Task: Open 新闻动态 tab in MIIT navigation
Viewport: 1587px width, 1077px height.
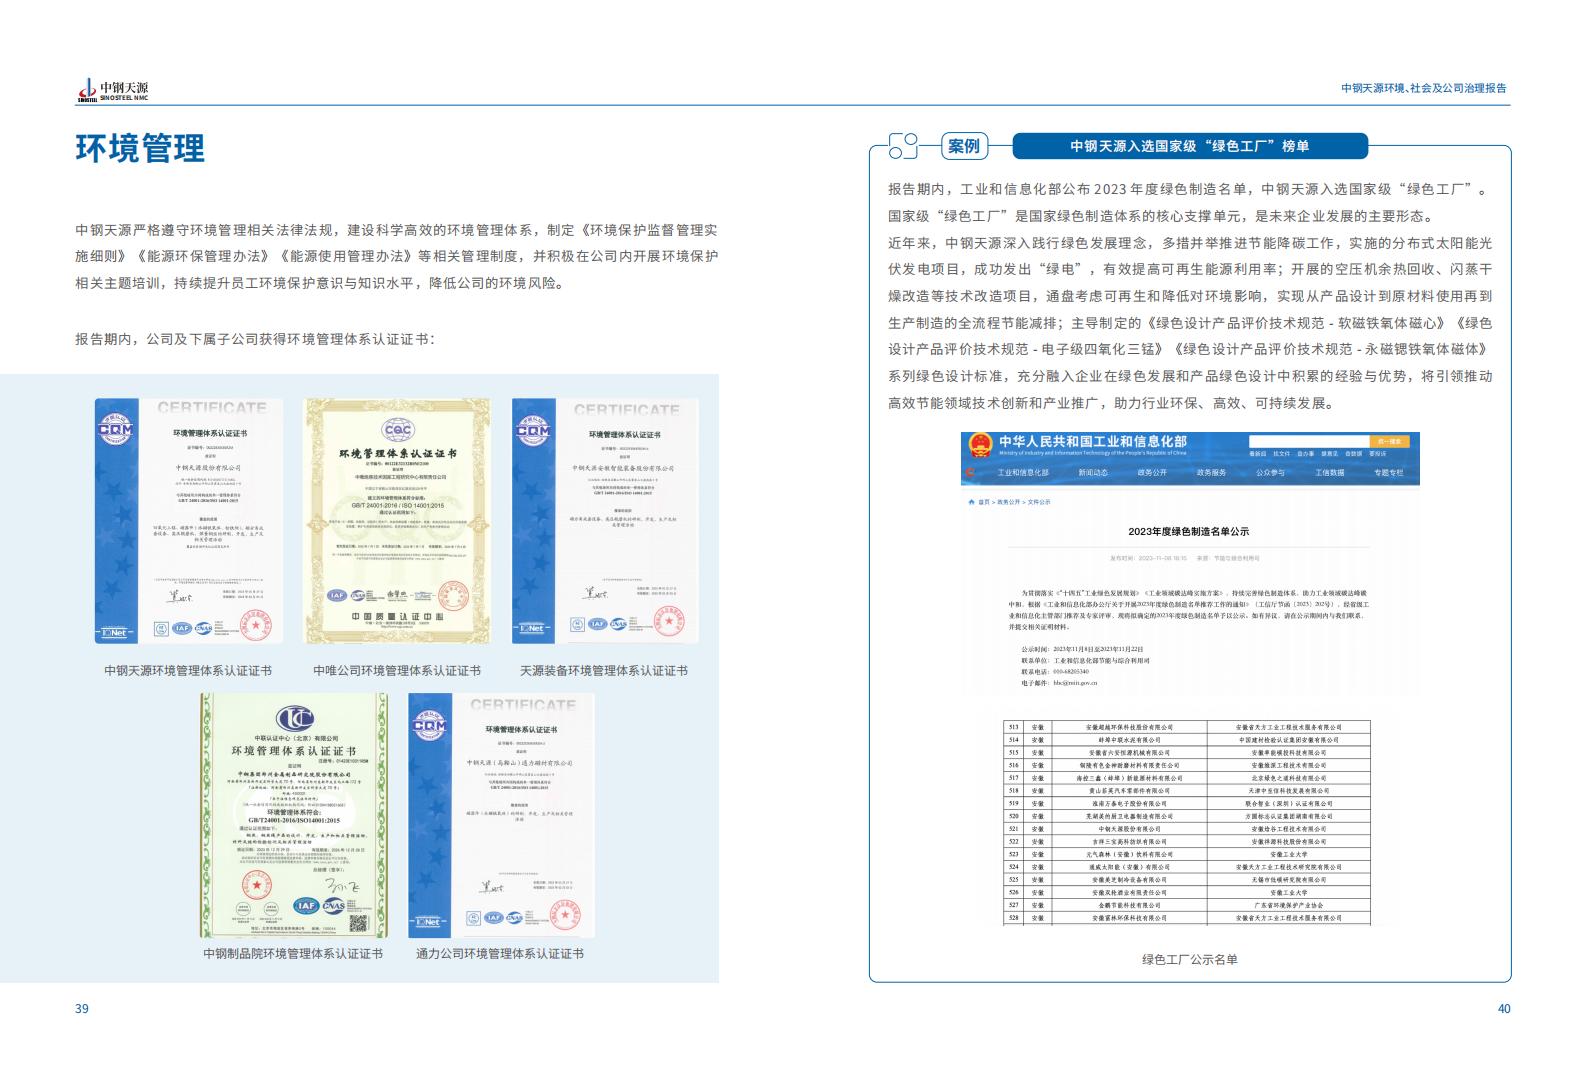Action: click(x=1092, y=473)
